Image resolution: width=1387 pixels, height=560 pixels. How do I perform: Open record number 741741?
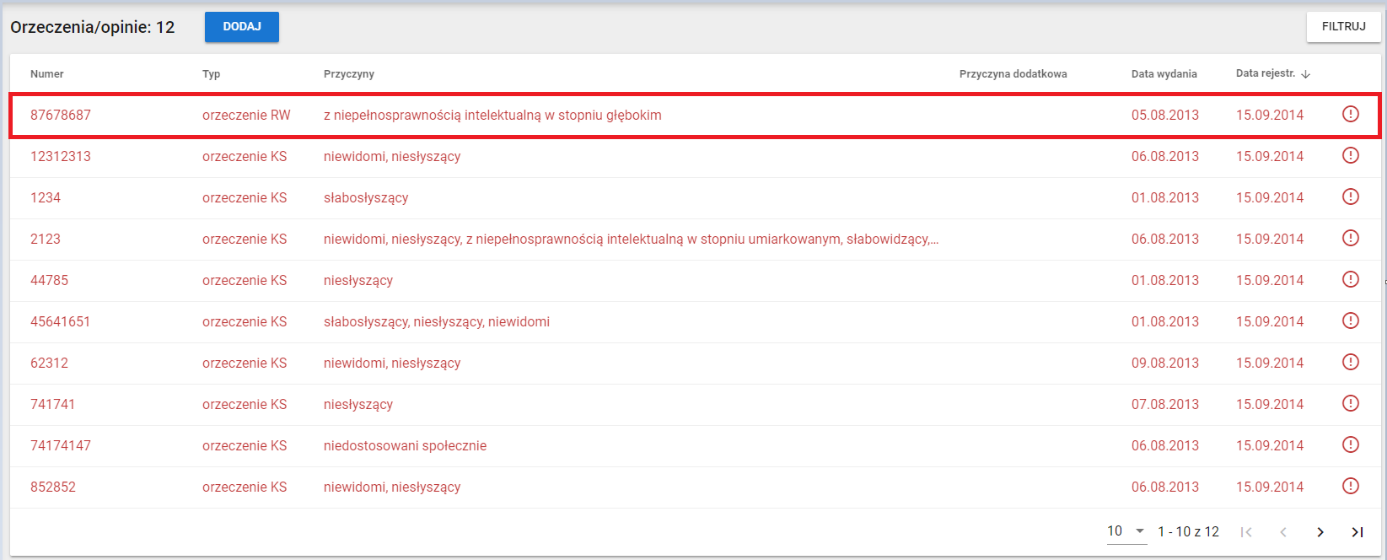(53, 404)
